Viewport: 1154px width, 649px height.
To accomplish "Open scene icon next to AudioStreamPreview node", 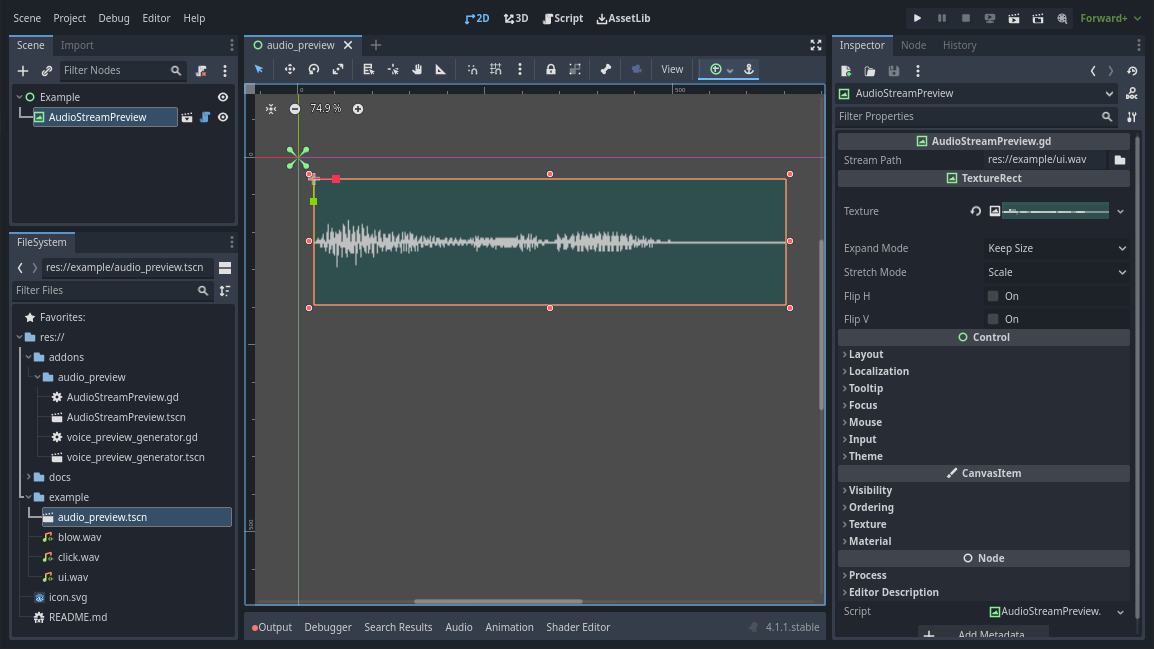I will point(187,117).
